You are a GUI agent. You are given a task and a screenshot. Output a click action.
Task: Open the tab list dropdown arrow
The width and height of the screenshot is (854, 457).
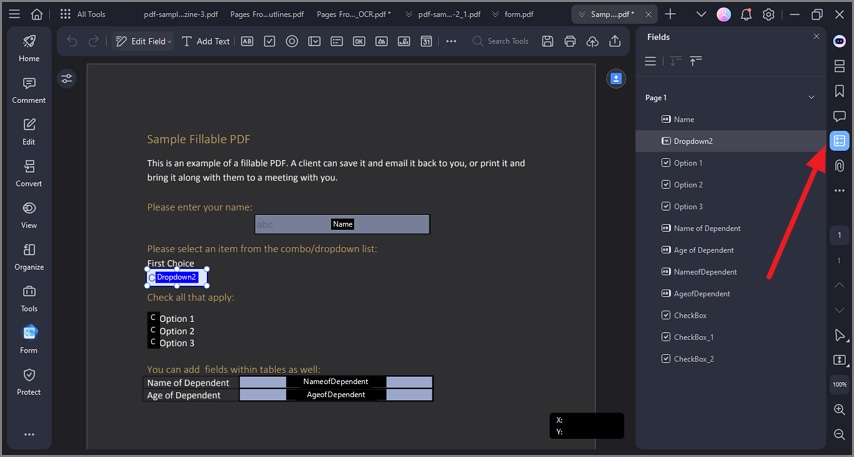coord(701,15)
